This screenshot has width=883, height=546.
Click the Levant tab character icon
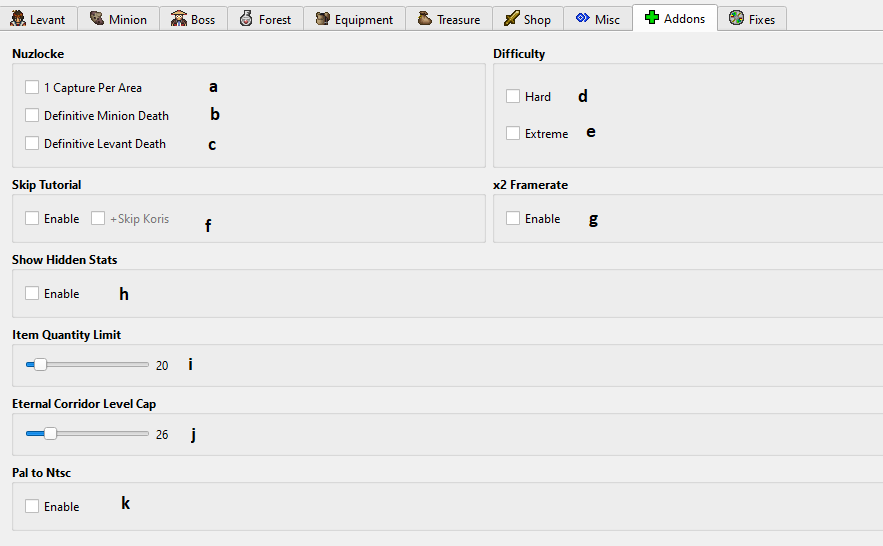pyautogui.click(x=18, y=19)
